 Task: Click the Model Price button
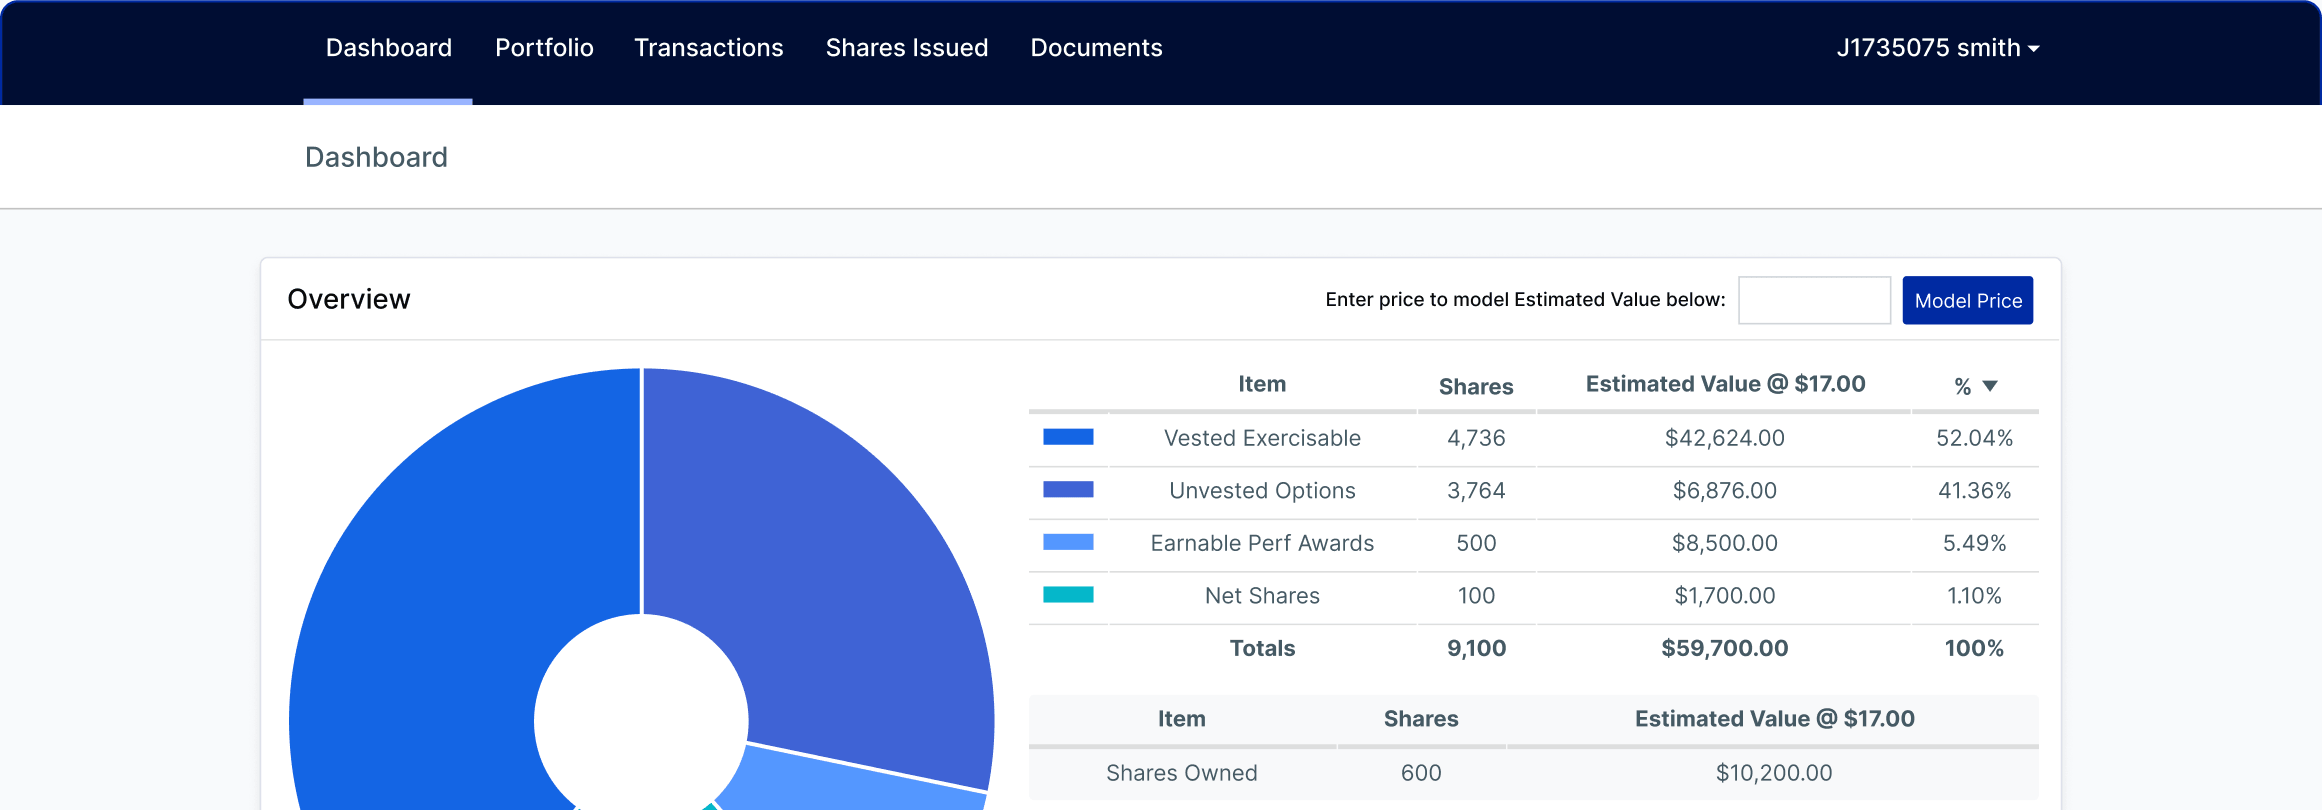click(1967, 300)
